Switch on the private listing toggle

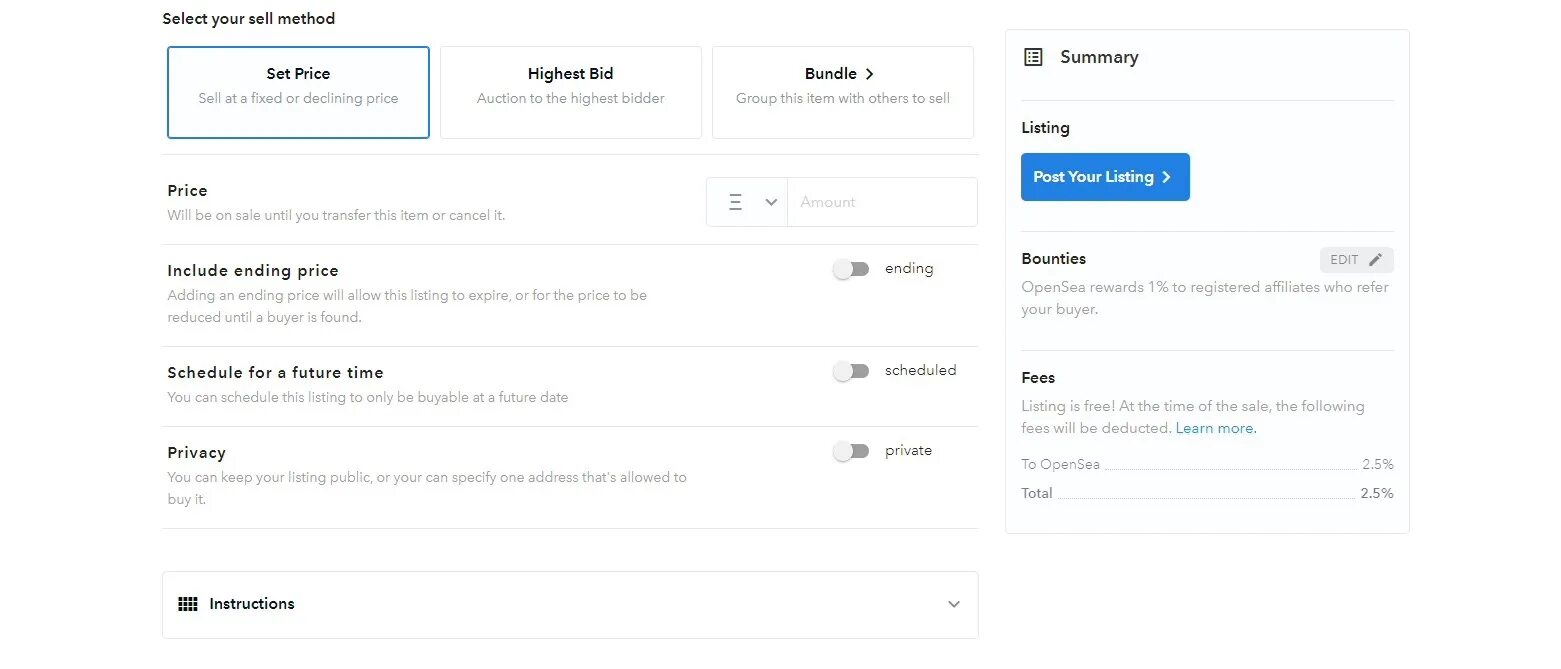click(851, 451)
